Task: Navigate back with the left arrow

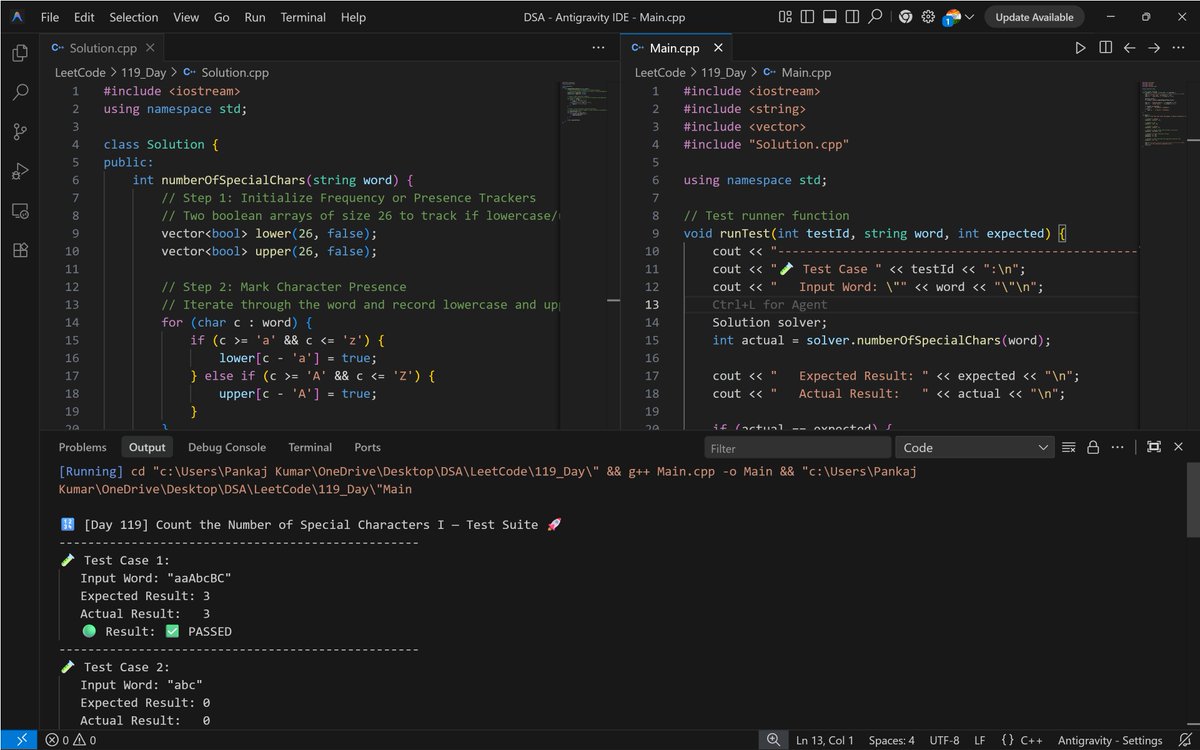Action: (1130, 48)
